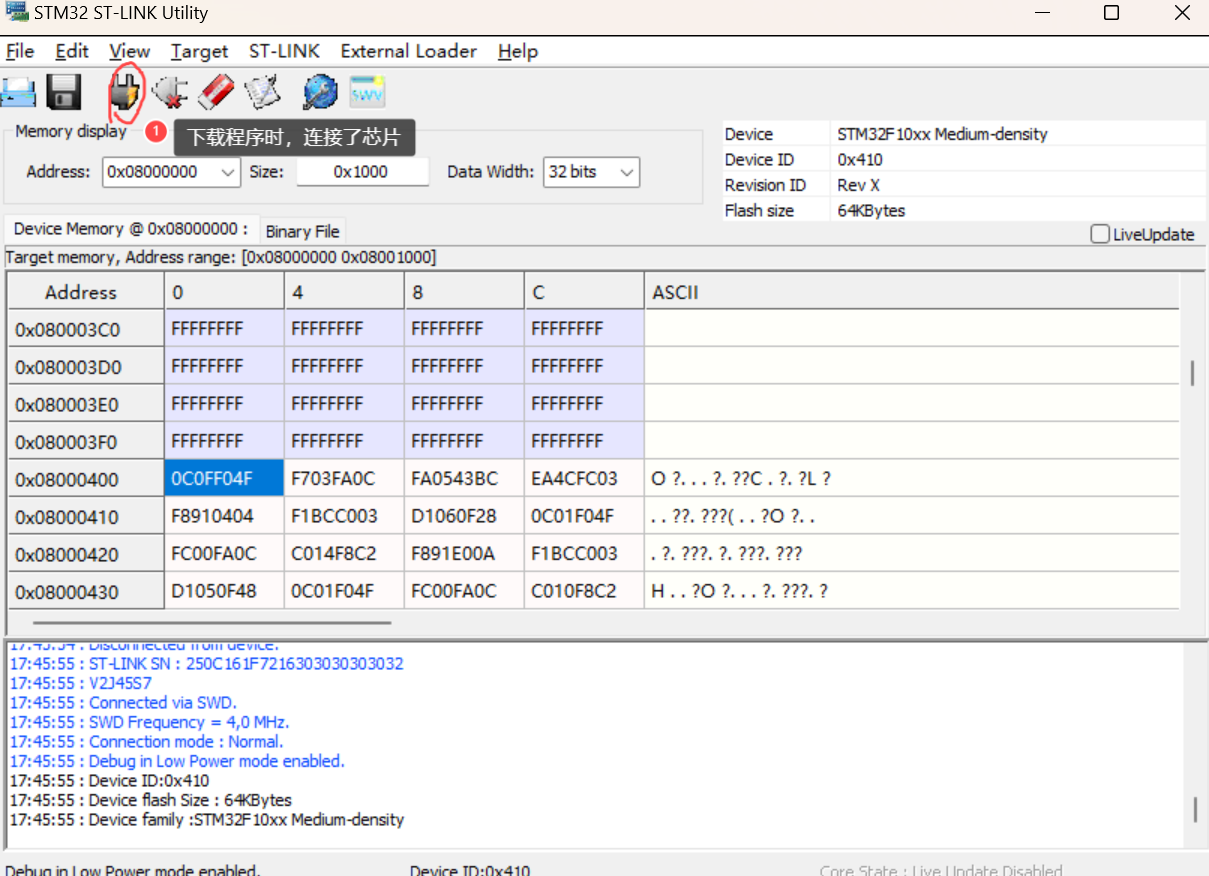Open the Help menu
The width and height of the screenshot is (1209, 876).
coord(517,51)
